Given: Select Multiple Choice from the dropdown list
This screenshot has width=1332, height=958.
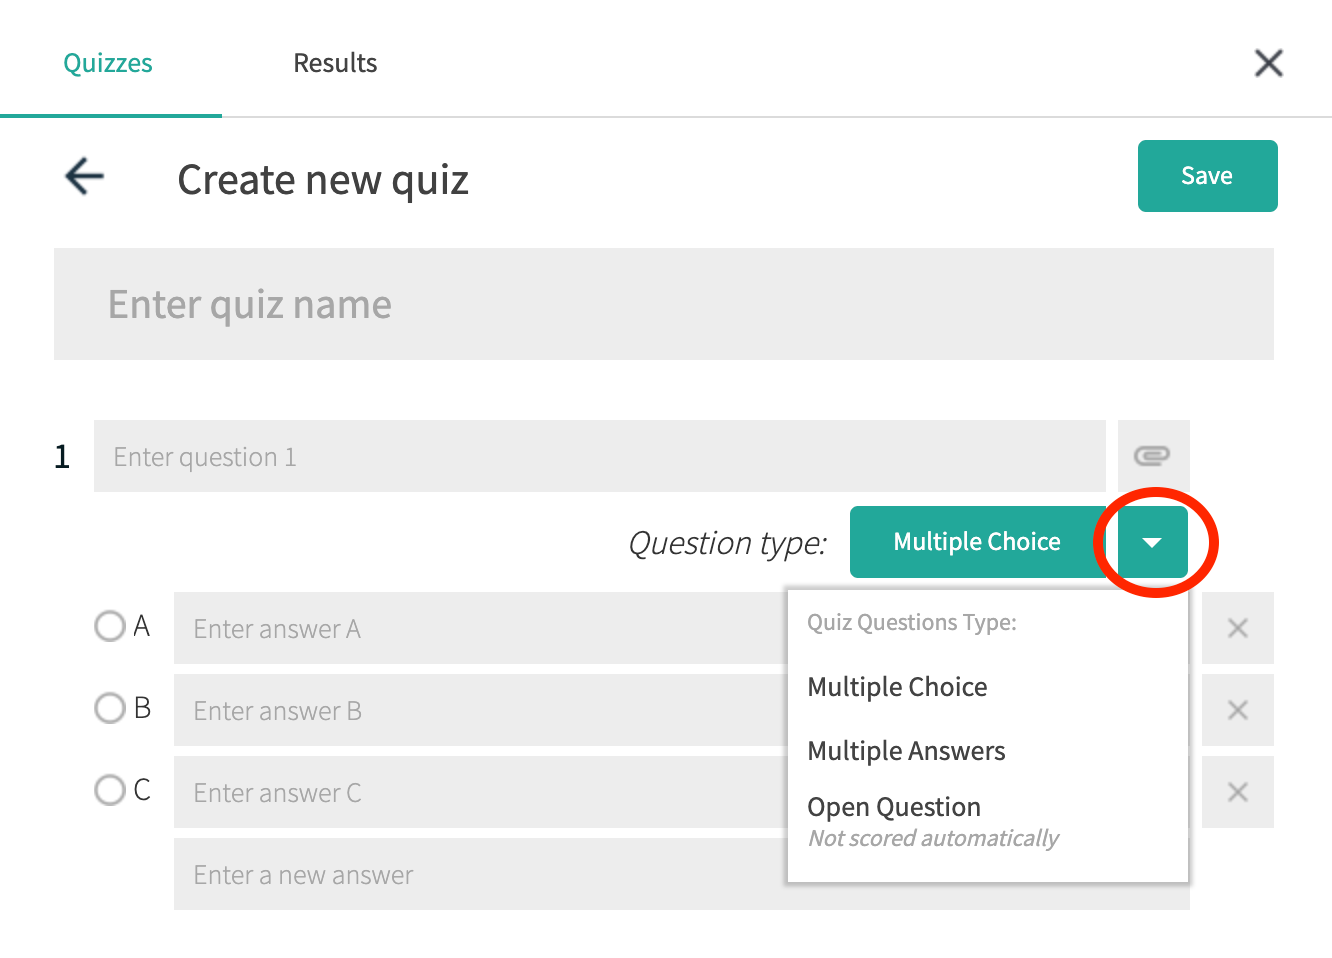Looking at the screenshot, I should tap(897, 687).
